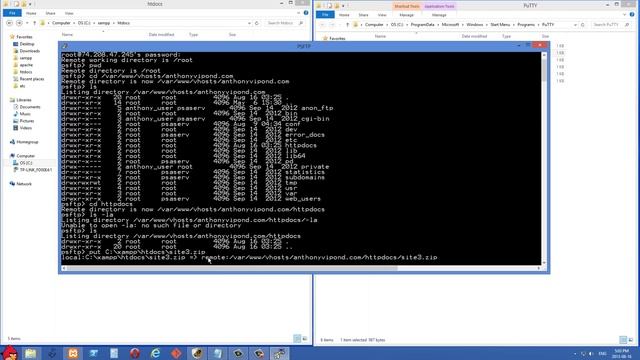Select apache shortcut in Favorites list
Viewport: 640px width, 360px height.
click(26, 65)
